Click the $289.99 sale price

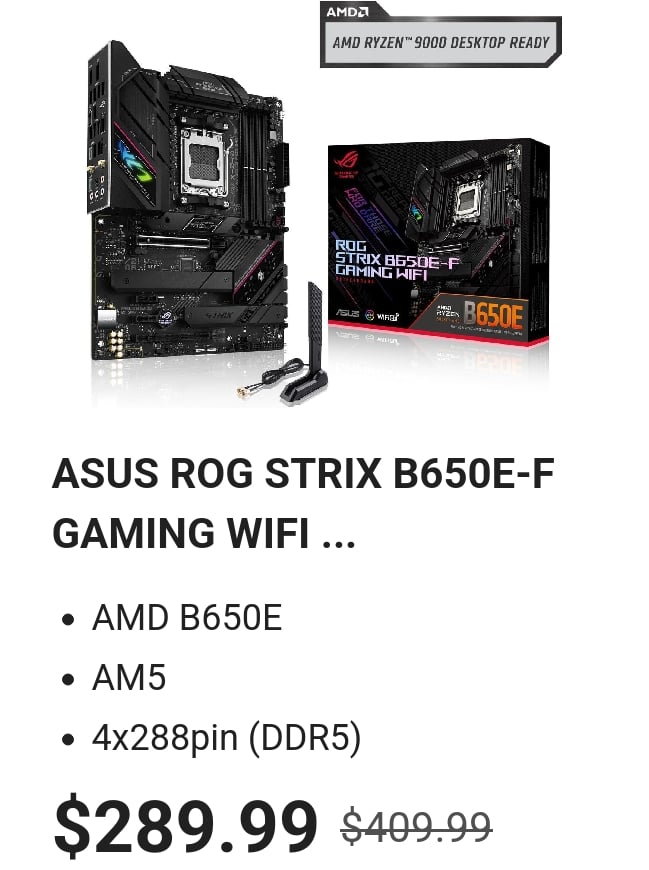point(185,825)
